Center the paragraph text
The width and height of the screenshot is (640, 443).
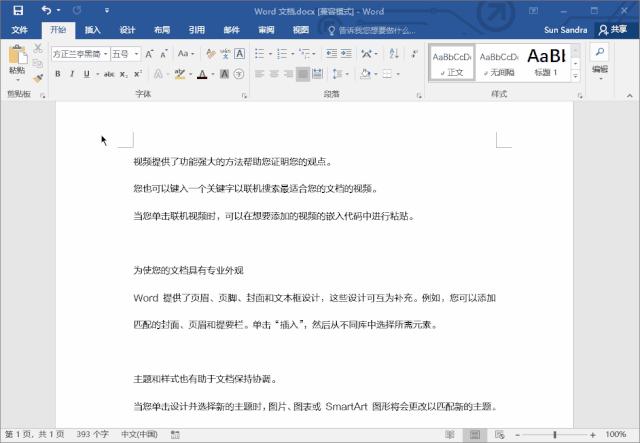(x=274, y=74)
